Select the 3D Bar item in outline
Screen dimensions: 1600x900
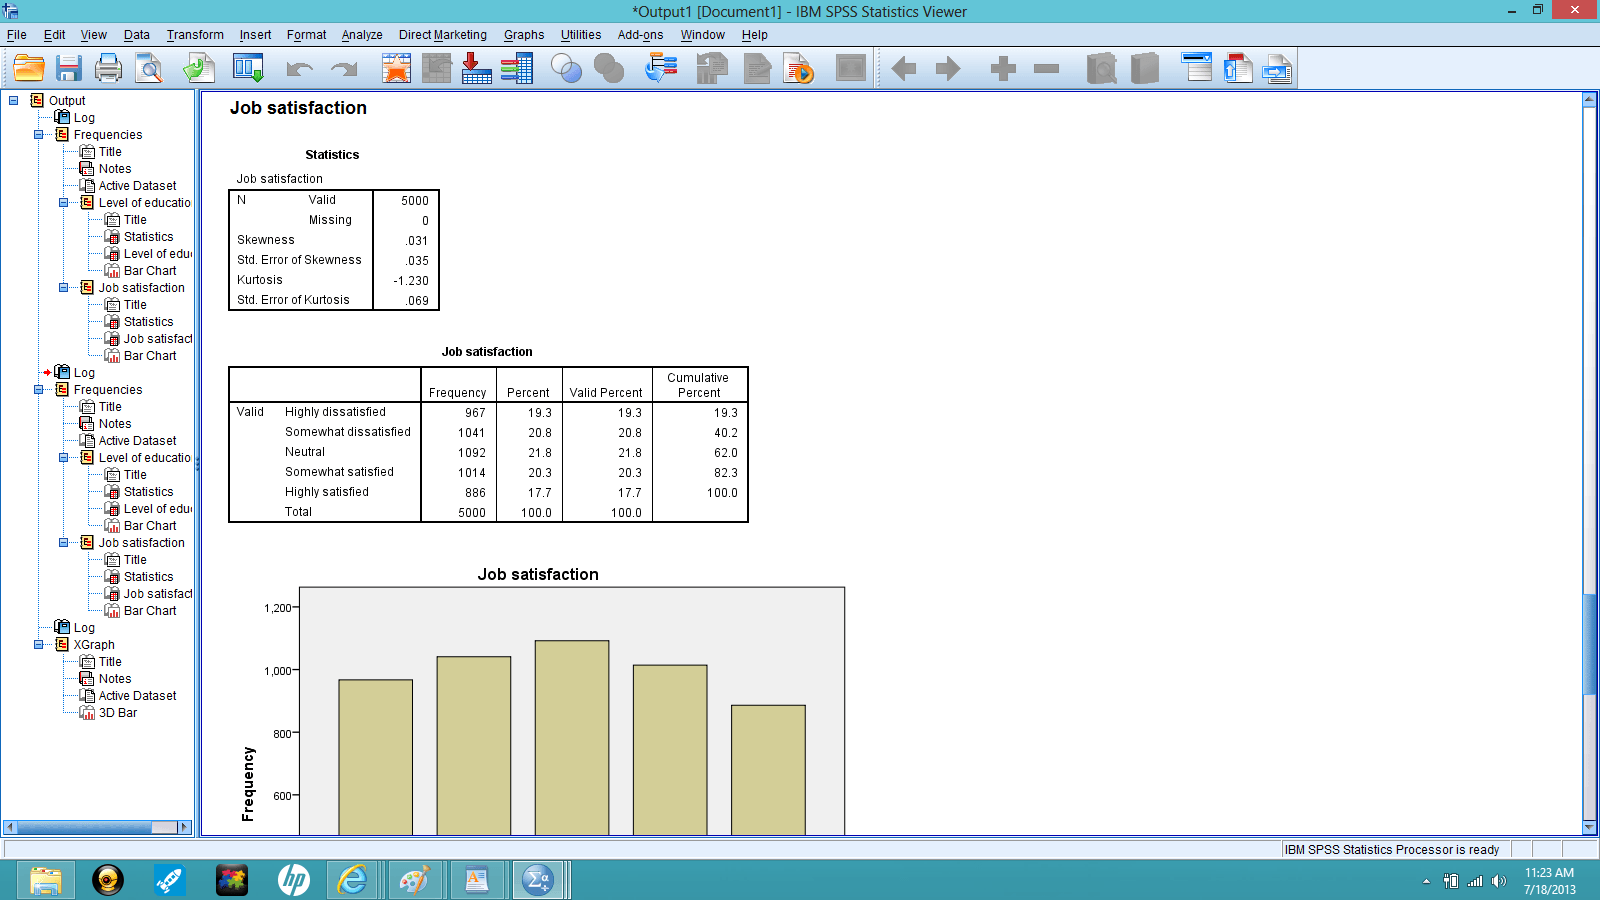(x=117, y=713)
